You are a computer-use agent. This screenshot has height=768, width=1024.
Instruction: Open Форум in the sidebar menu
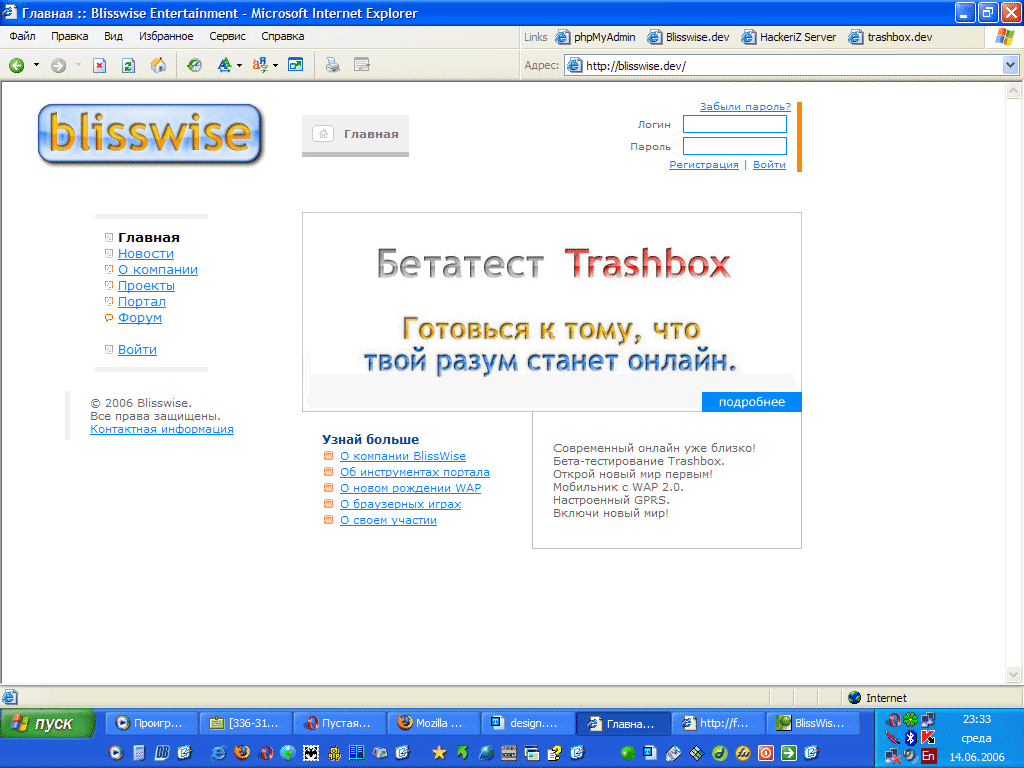(x=140, y=317)
